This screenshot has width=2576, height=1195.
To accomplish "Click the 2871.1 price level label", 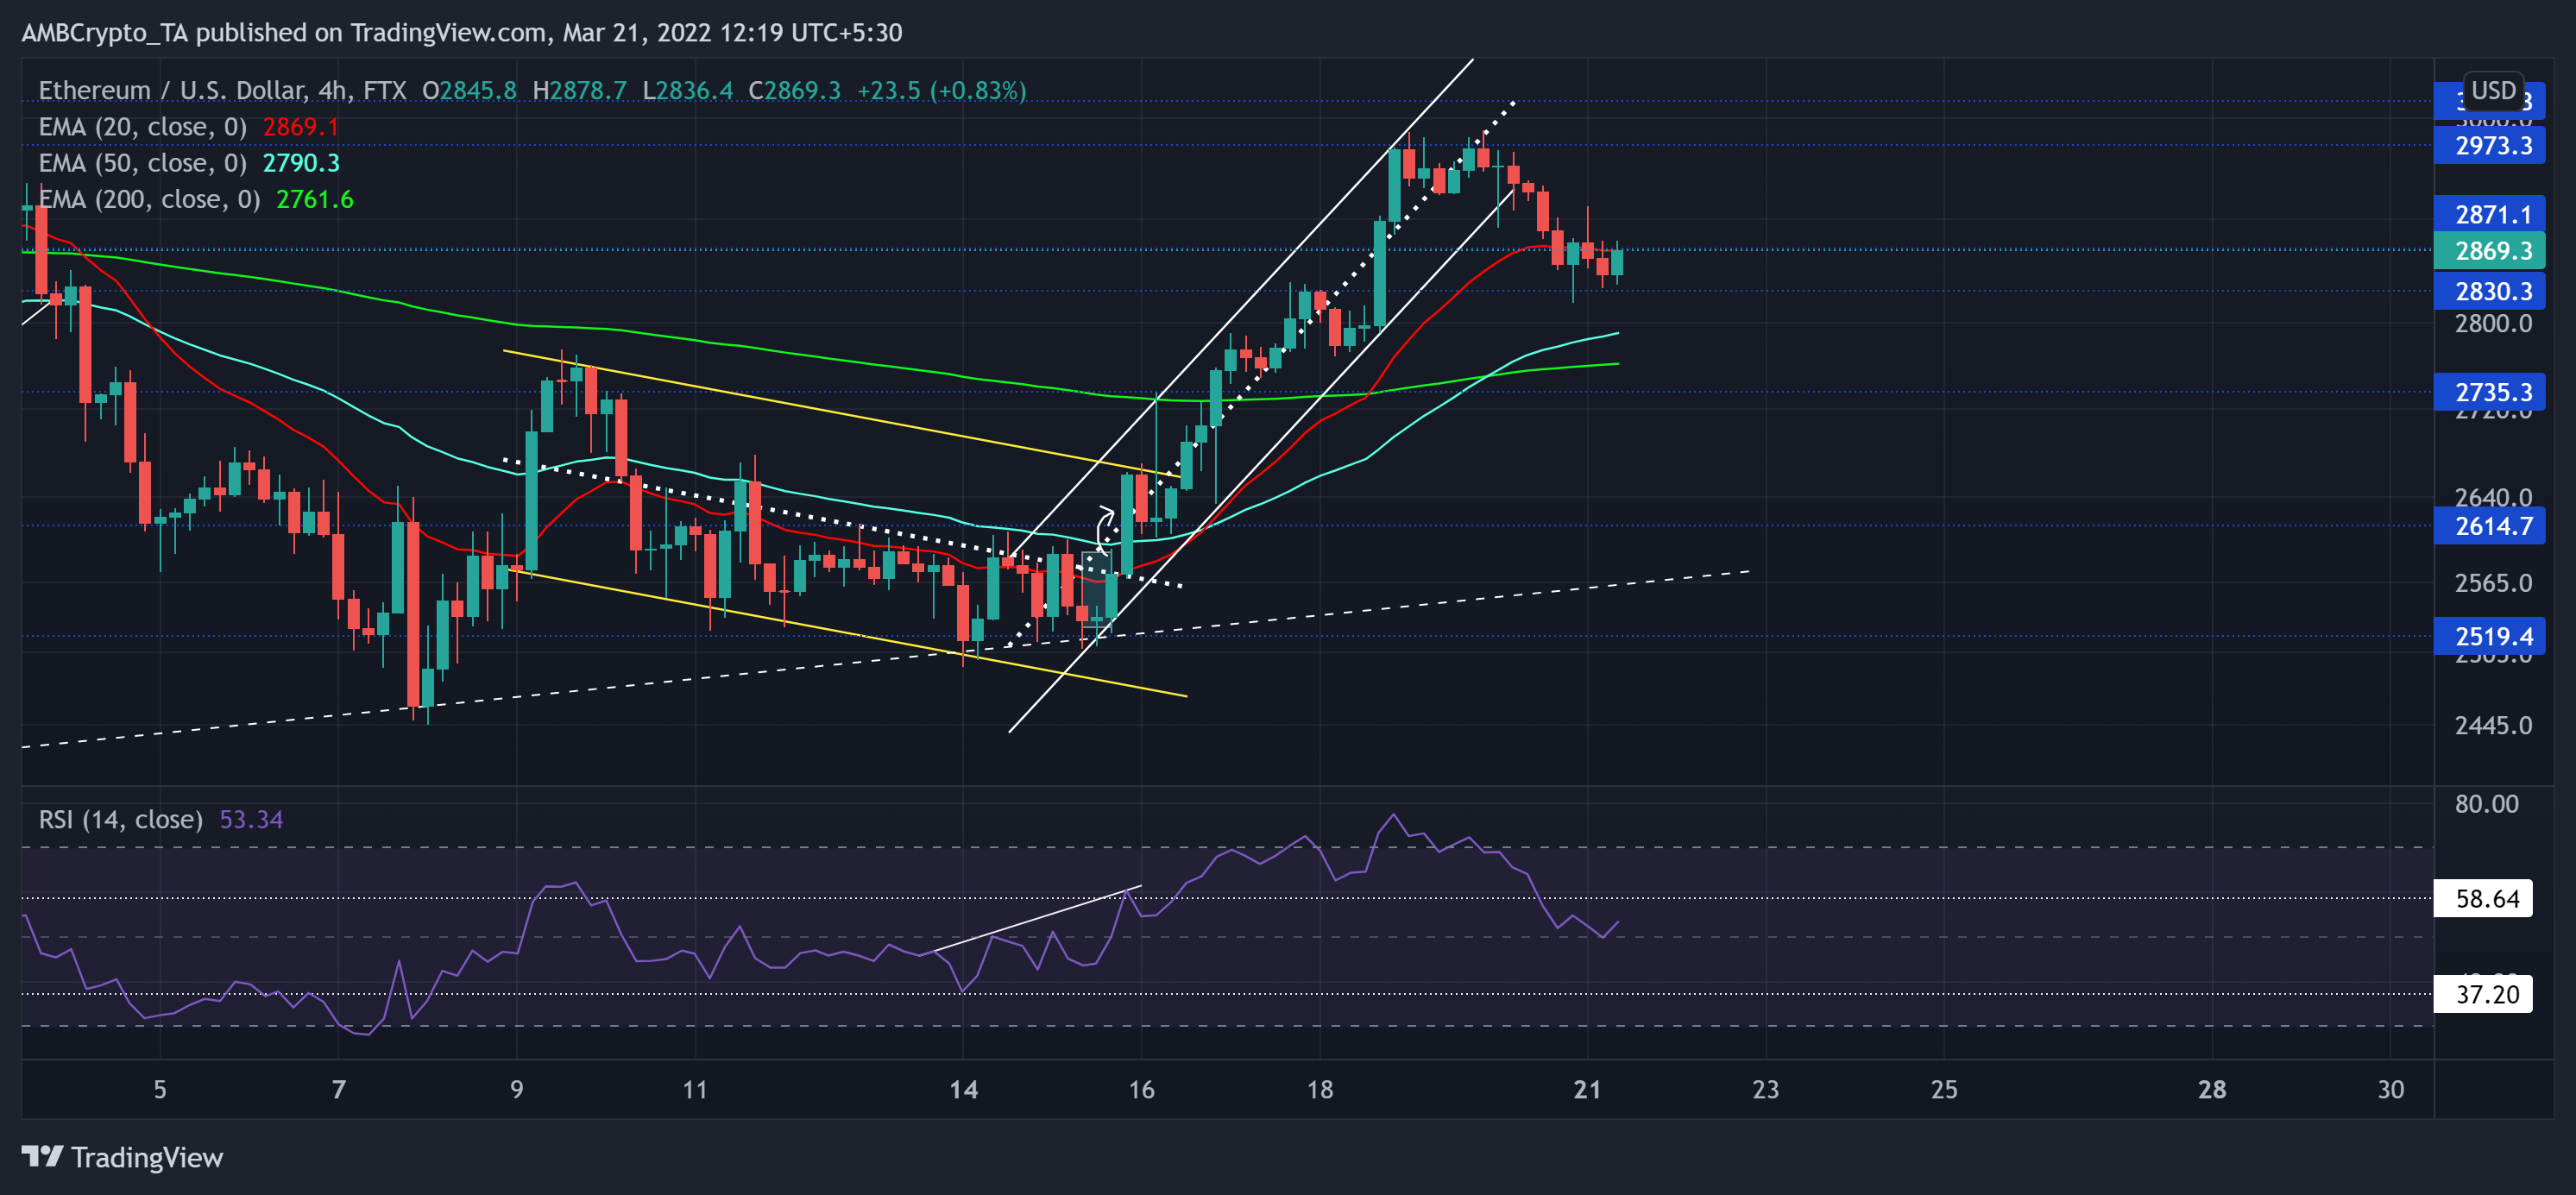I will click(x=2489, y=214).
